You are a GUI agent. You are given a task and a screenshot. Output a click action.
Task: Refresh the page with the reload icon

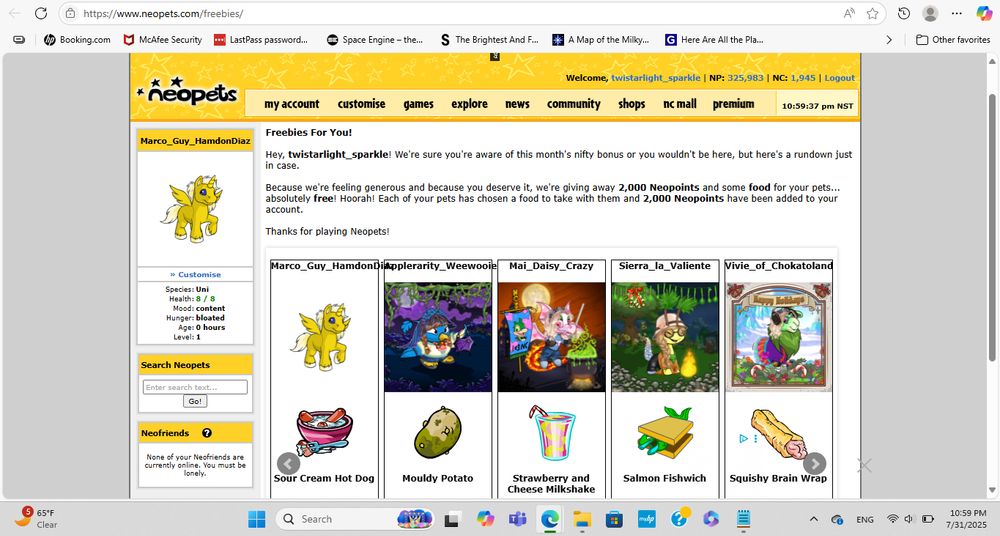(x=41, y=13)
